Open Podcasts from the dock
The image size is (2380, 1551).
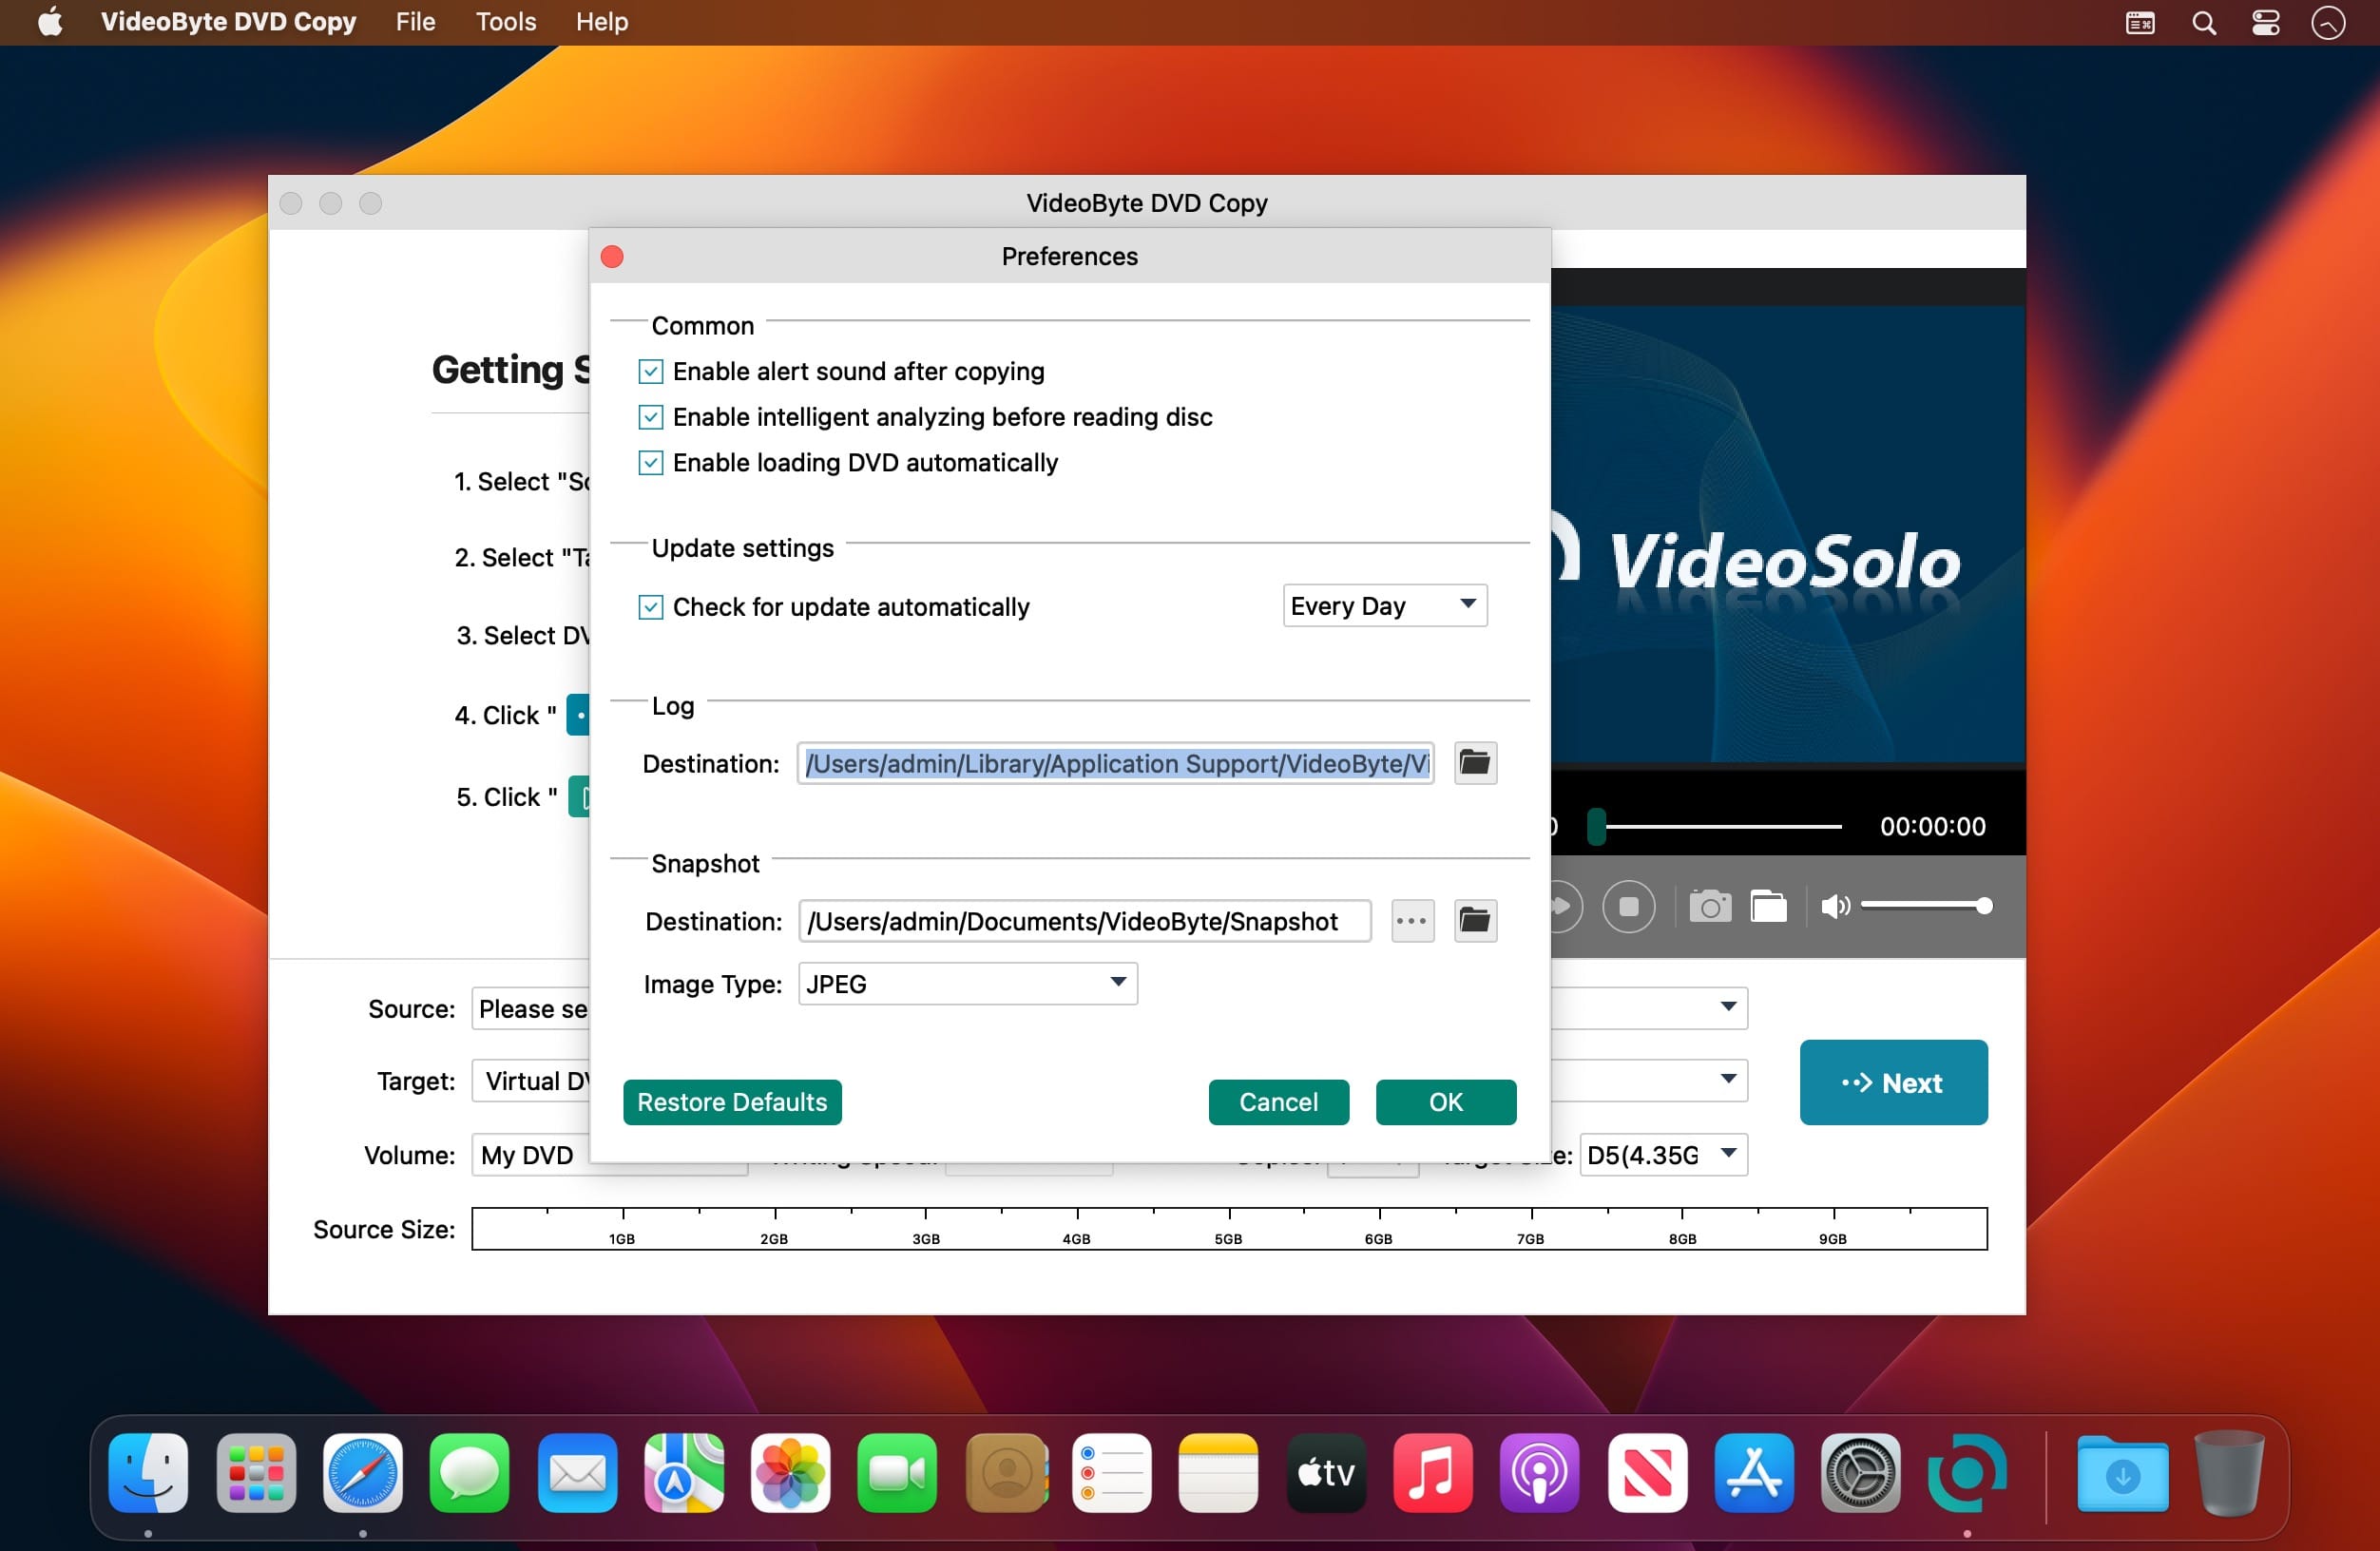[x=1540, y=1472]
